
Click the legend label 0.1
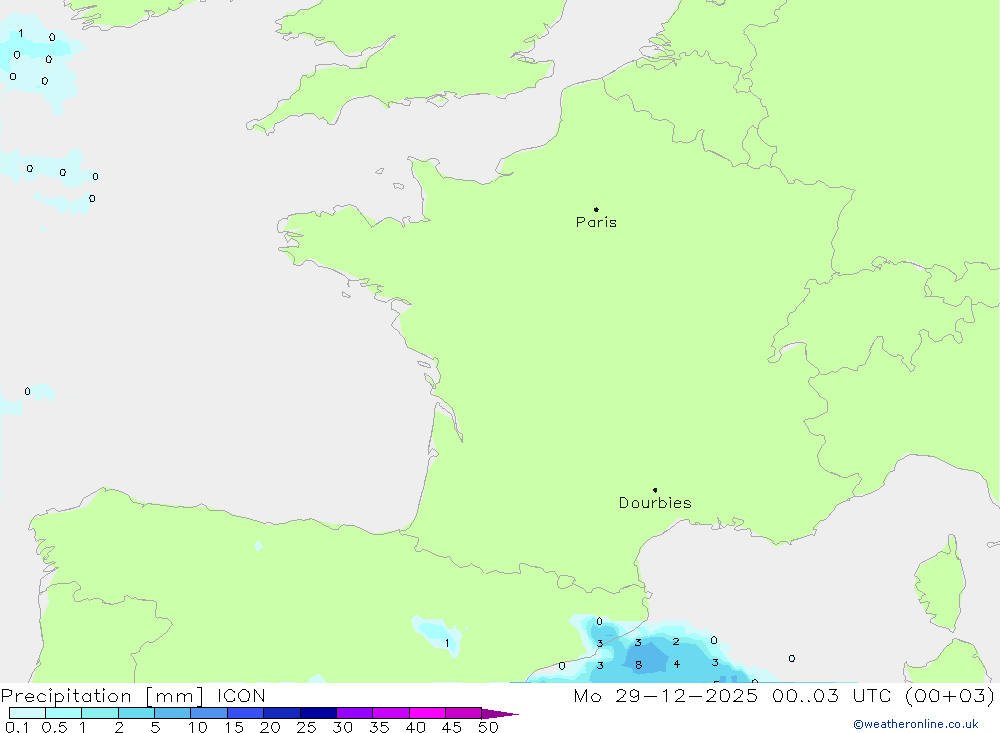pos(17,727)
